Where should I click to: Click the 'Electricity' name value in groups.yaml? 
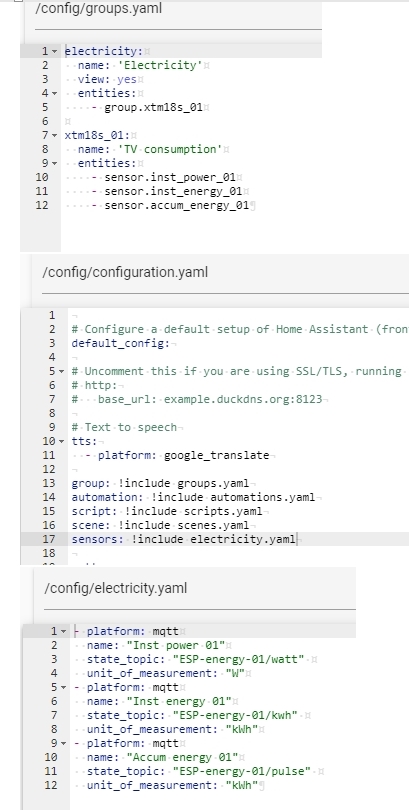coord(160,65)
